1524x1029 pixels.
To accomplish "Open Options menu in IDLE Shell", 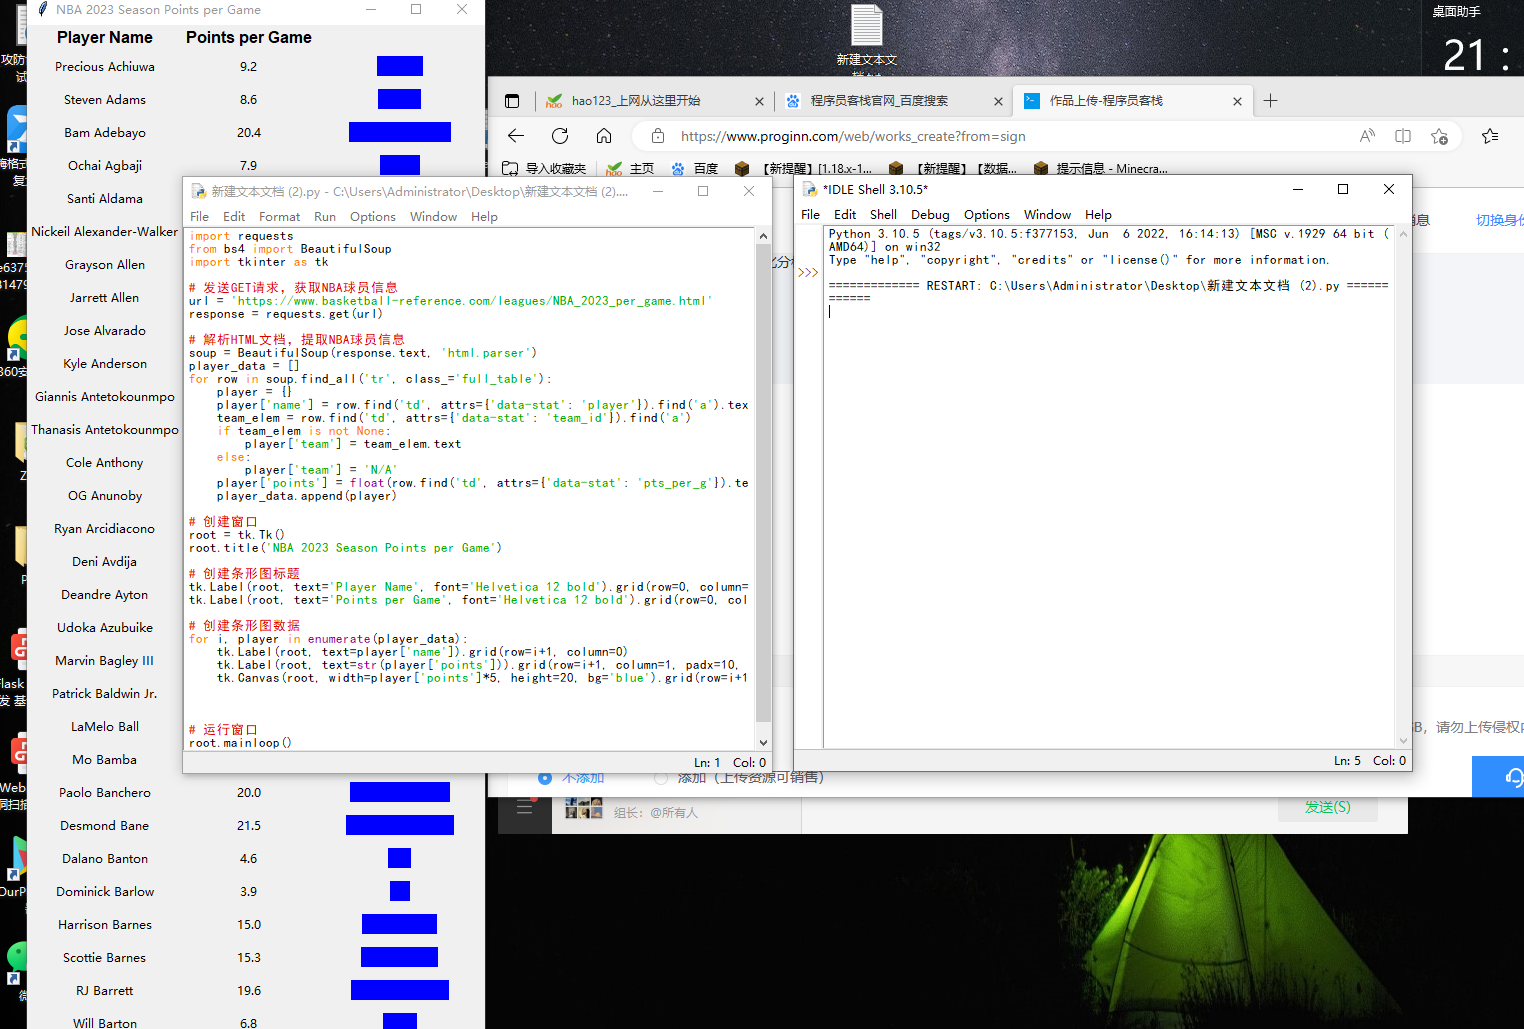I will [987, 215].
